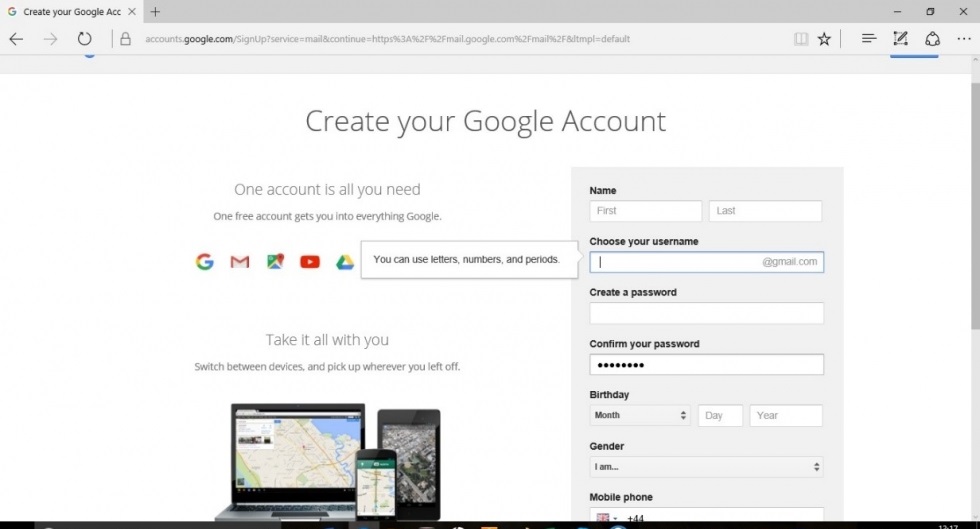Click the padlock security icon in address bar
The image size is (980, 529).
click(126, 39)
